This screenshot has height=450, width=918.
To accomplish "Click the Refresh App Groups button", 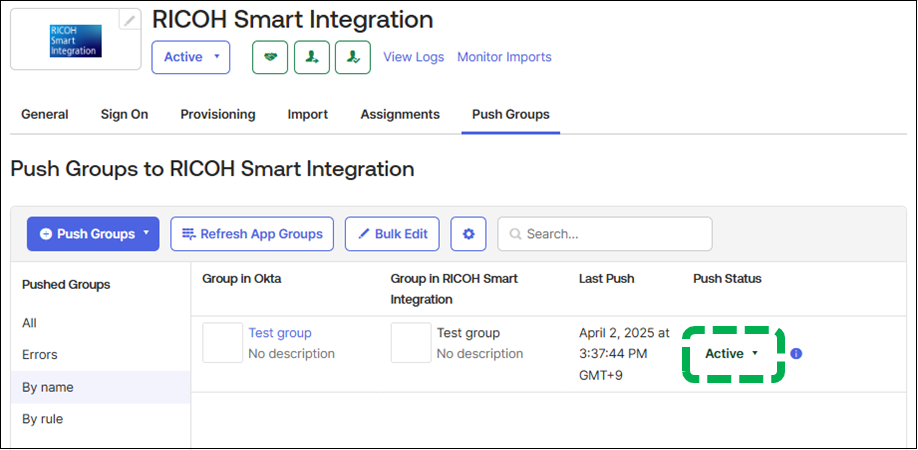I will tap(252, 234).
